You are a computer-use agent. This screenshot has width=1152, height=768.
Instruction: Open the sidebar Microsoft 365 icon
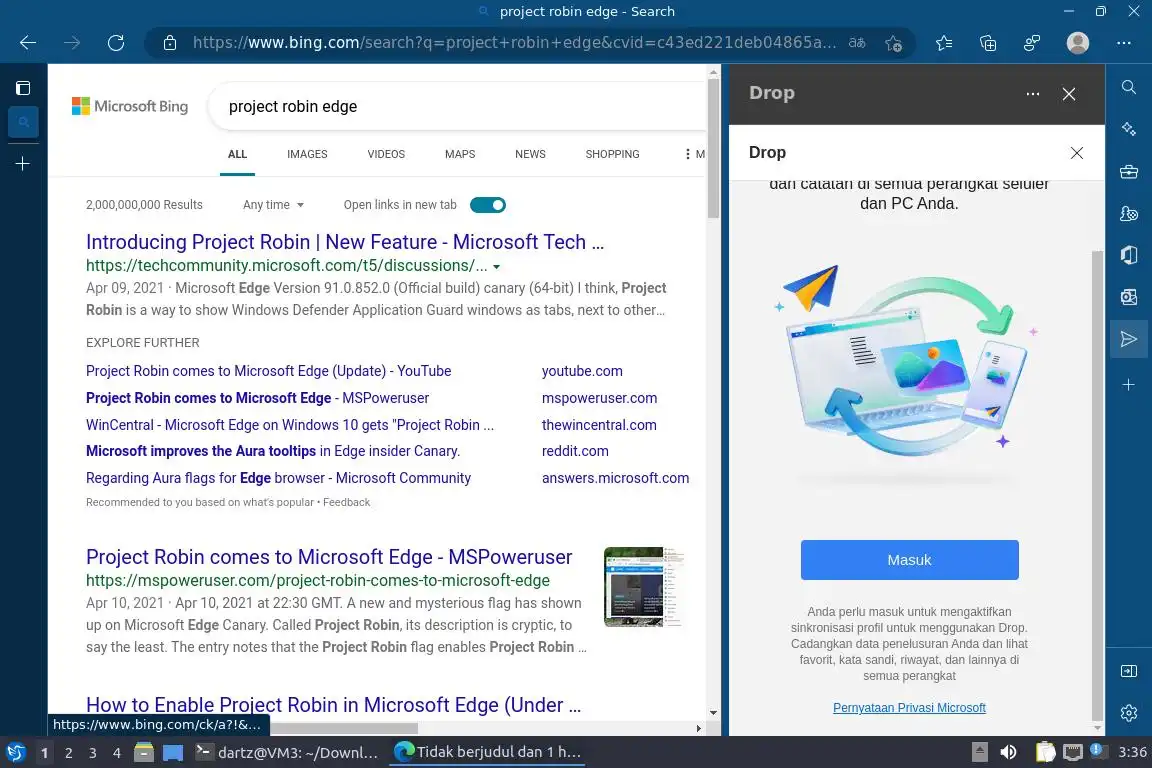click(x=1129, y=255)
